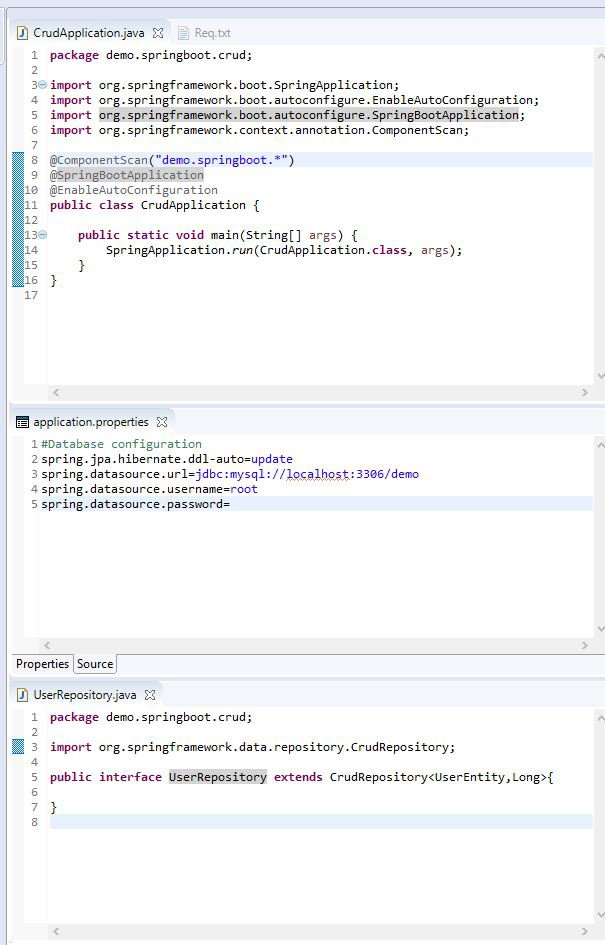This screenshot has height=945, width=605.
Task: Click the SpringApplication.run statement
Action: click(284, 250)
